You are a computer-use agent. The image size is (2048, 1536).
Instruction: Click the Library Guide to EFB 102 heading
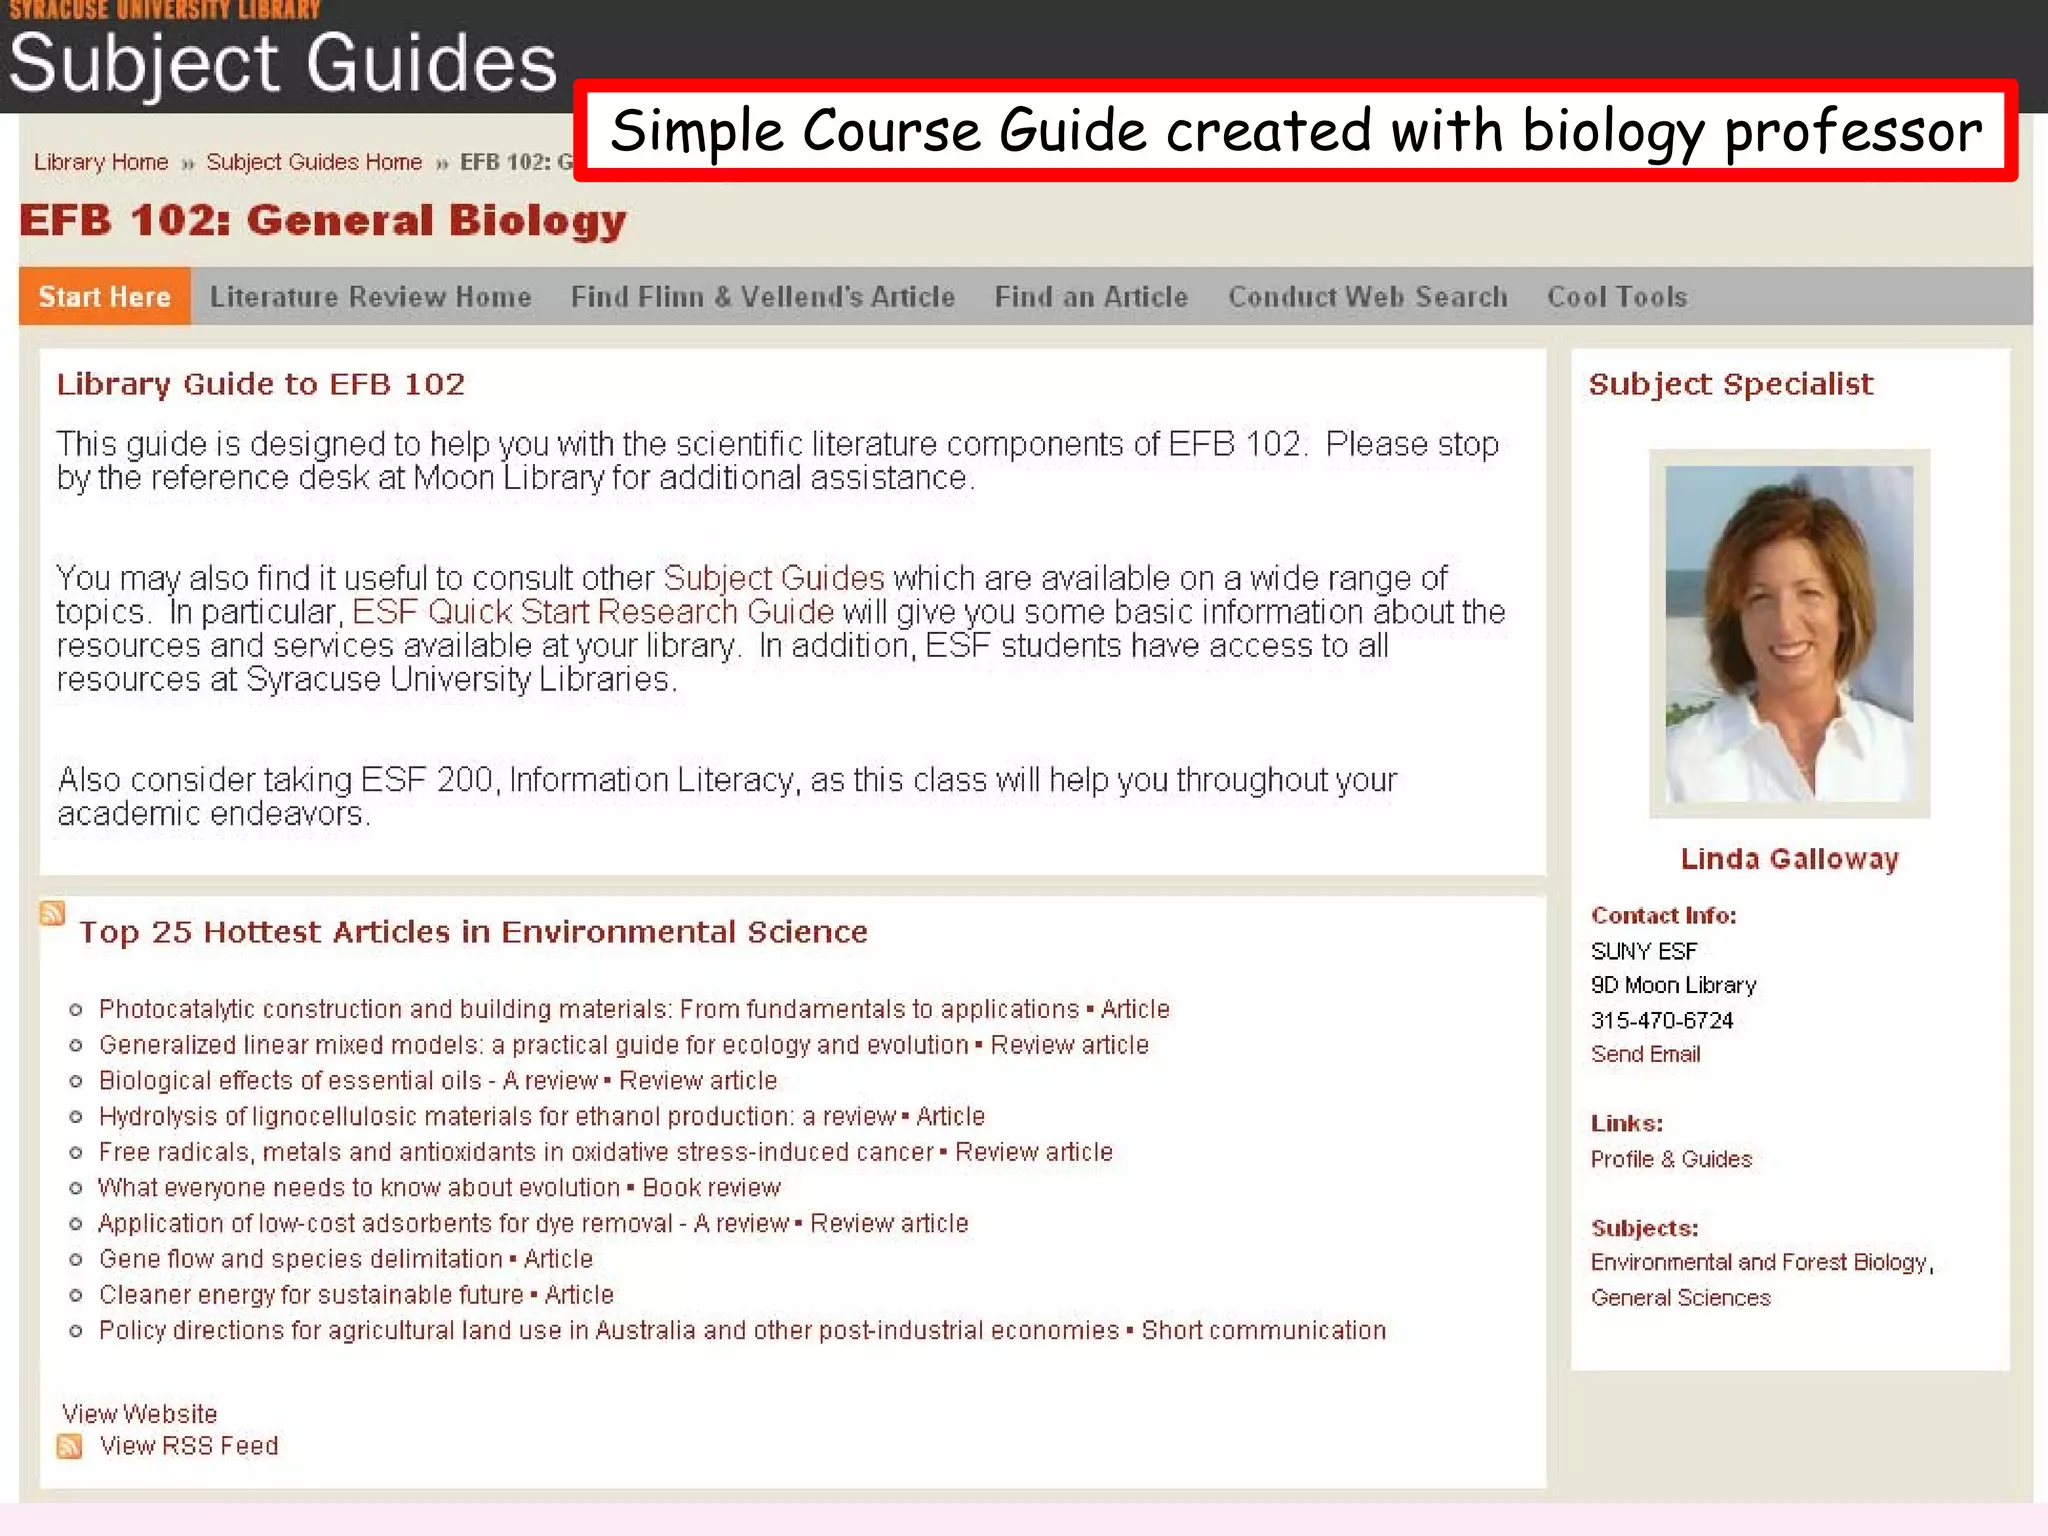(260, 385)
